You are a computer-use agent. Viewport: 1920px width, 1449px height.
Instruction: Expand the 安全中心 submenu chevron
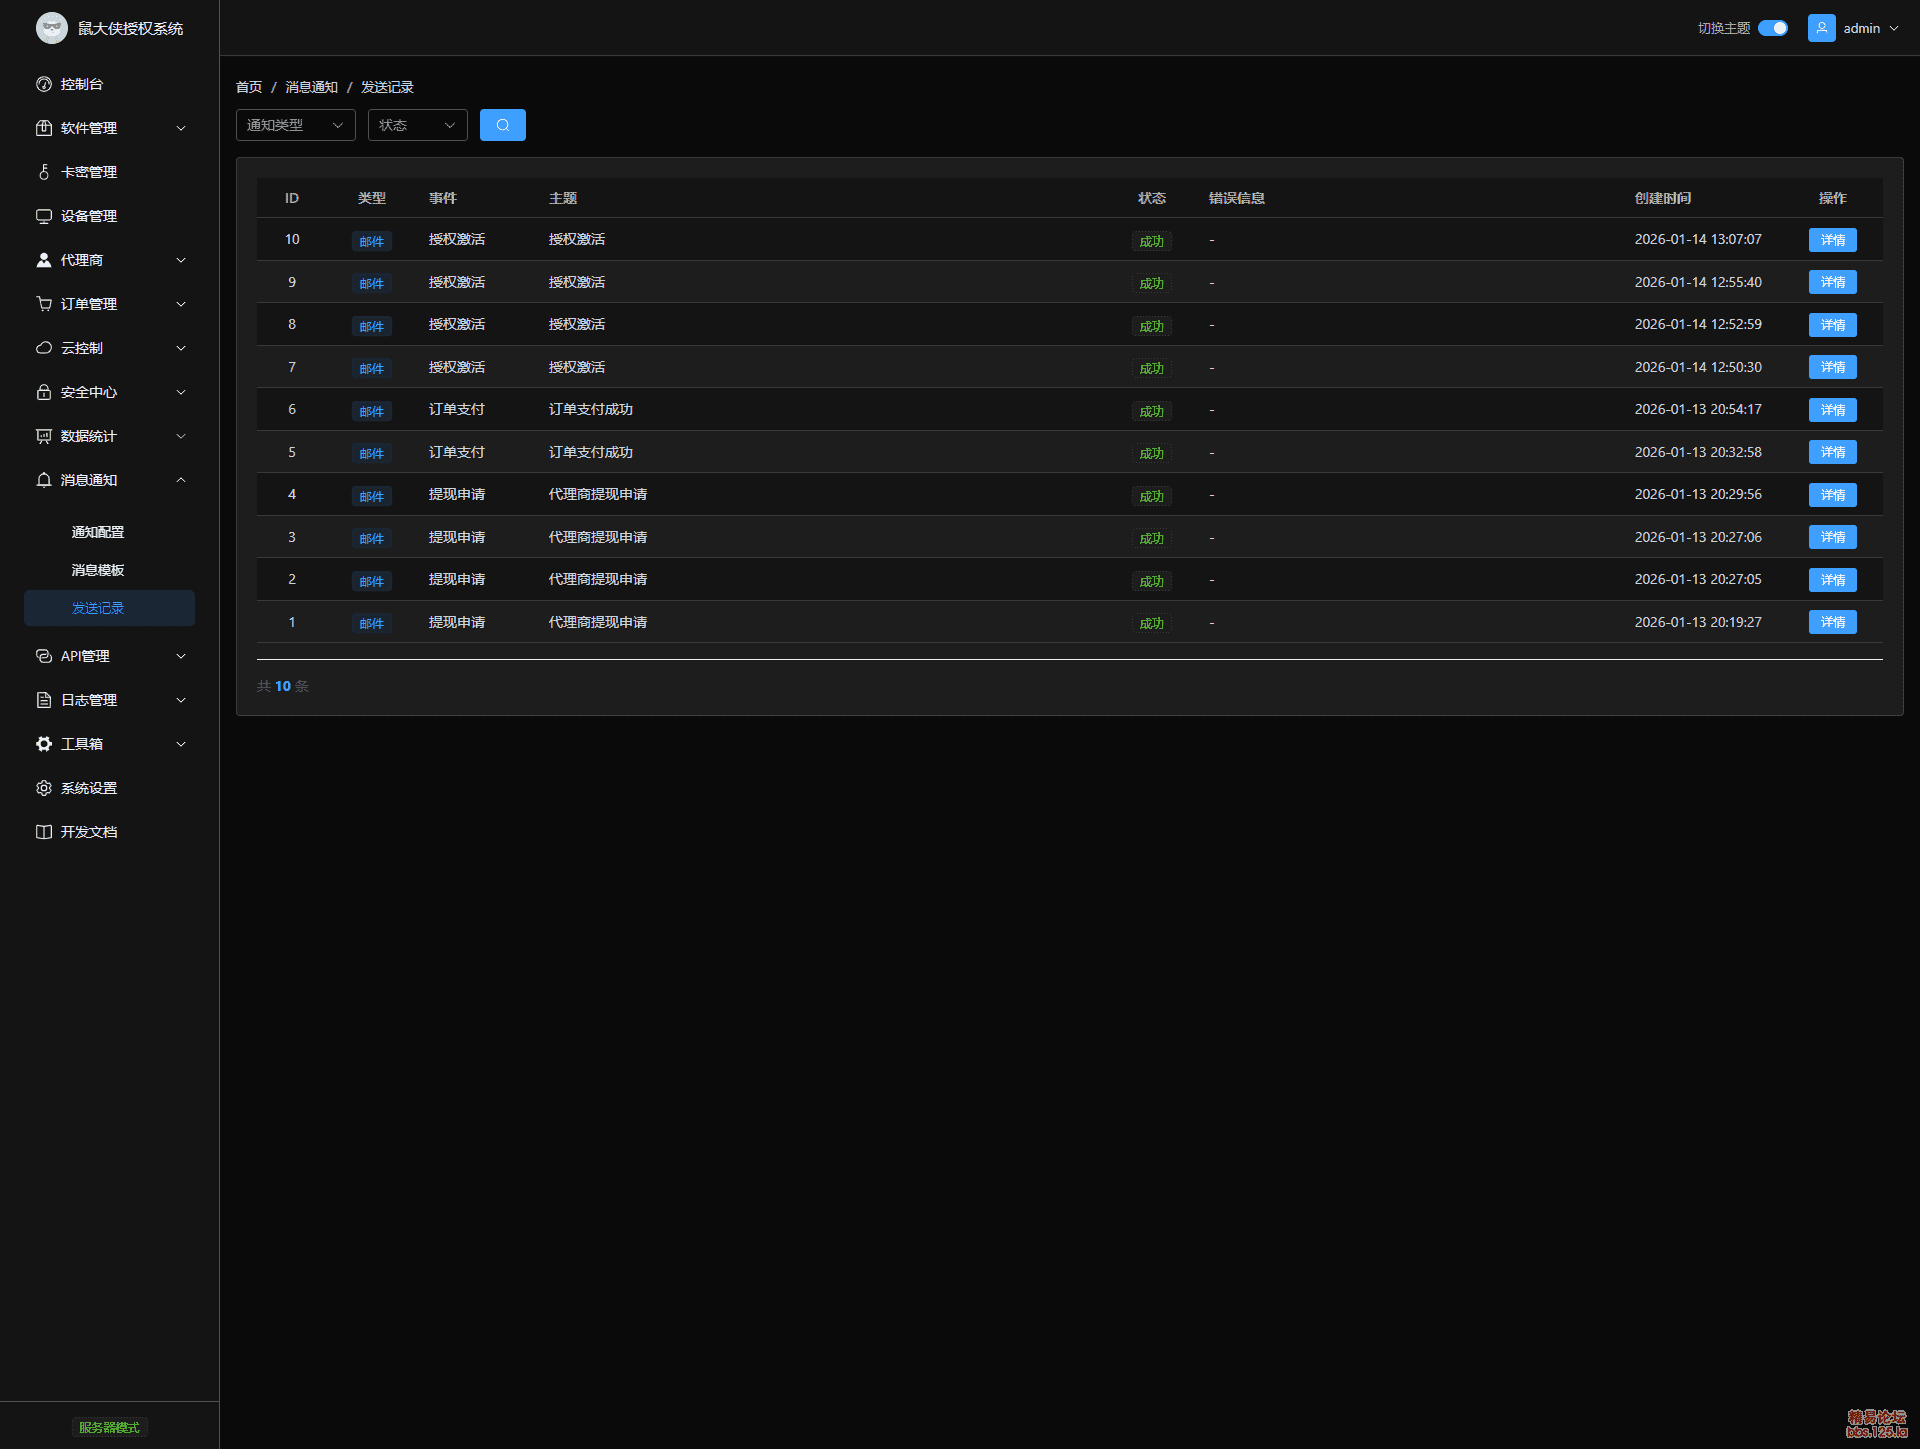pos(181,392)
